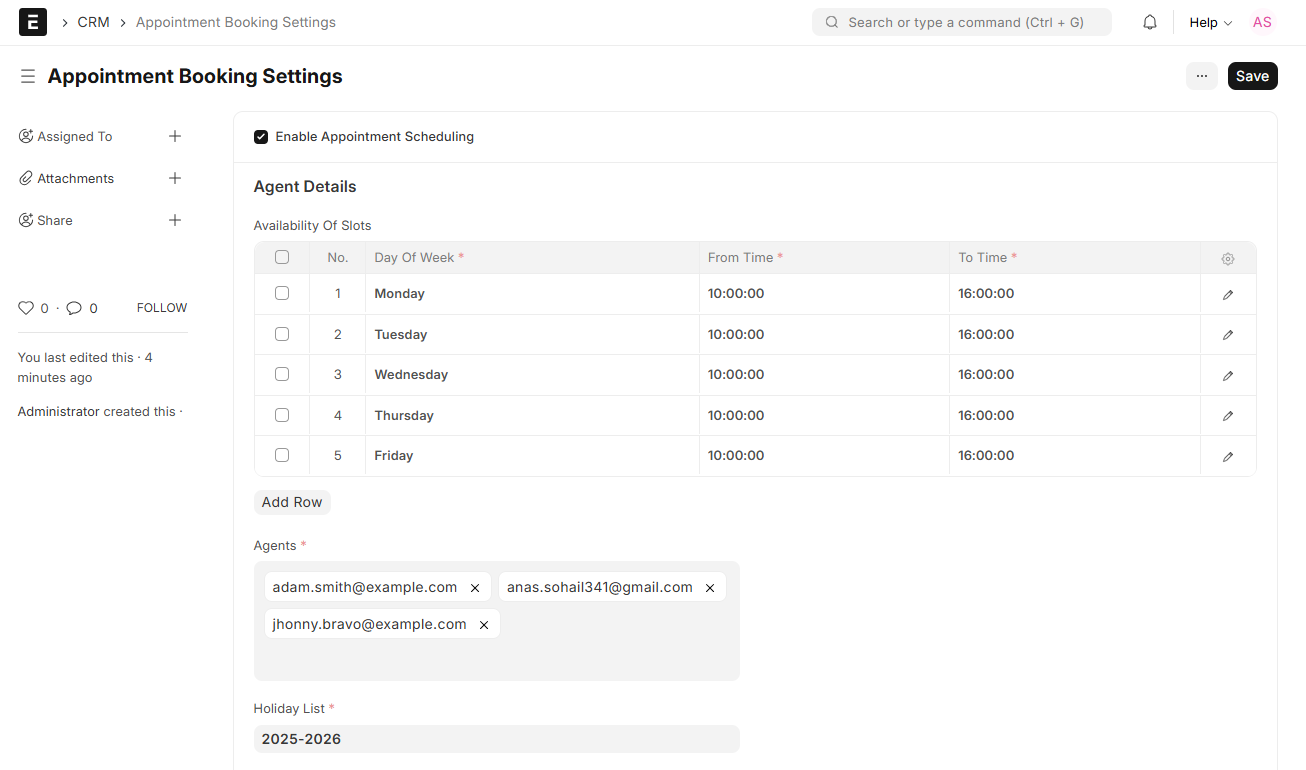Screen dimensions: 1306x770
Task: Like this document with the heart icon
Action: [x=26, y=308]
